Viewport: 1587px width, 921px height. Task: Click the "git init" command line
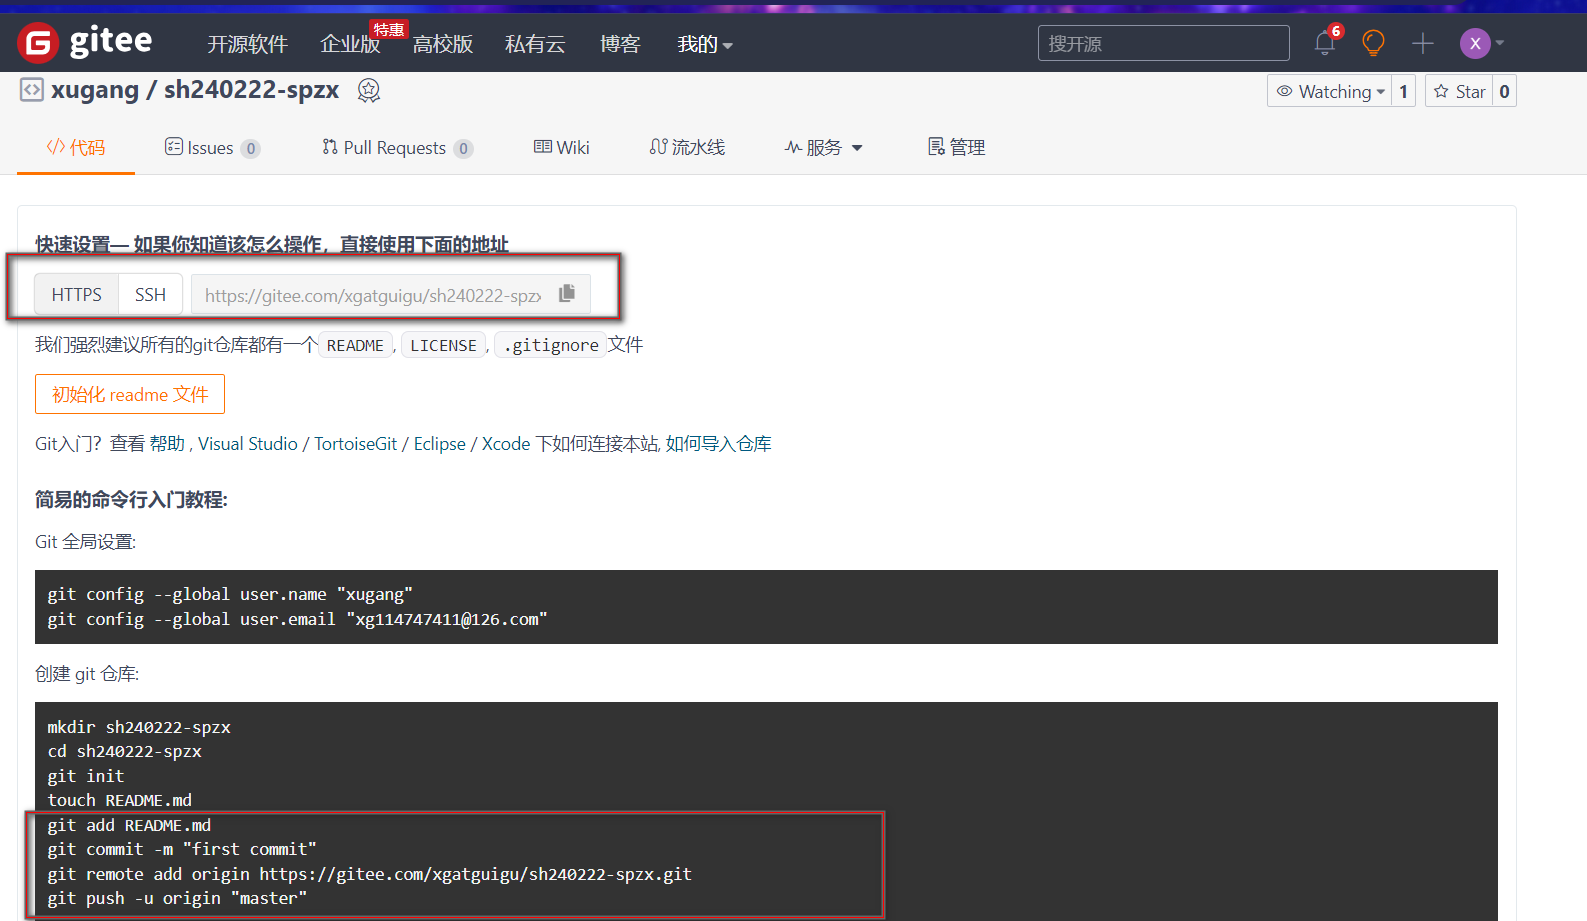tap(86, 776)
